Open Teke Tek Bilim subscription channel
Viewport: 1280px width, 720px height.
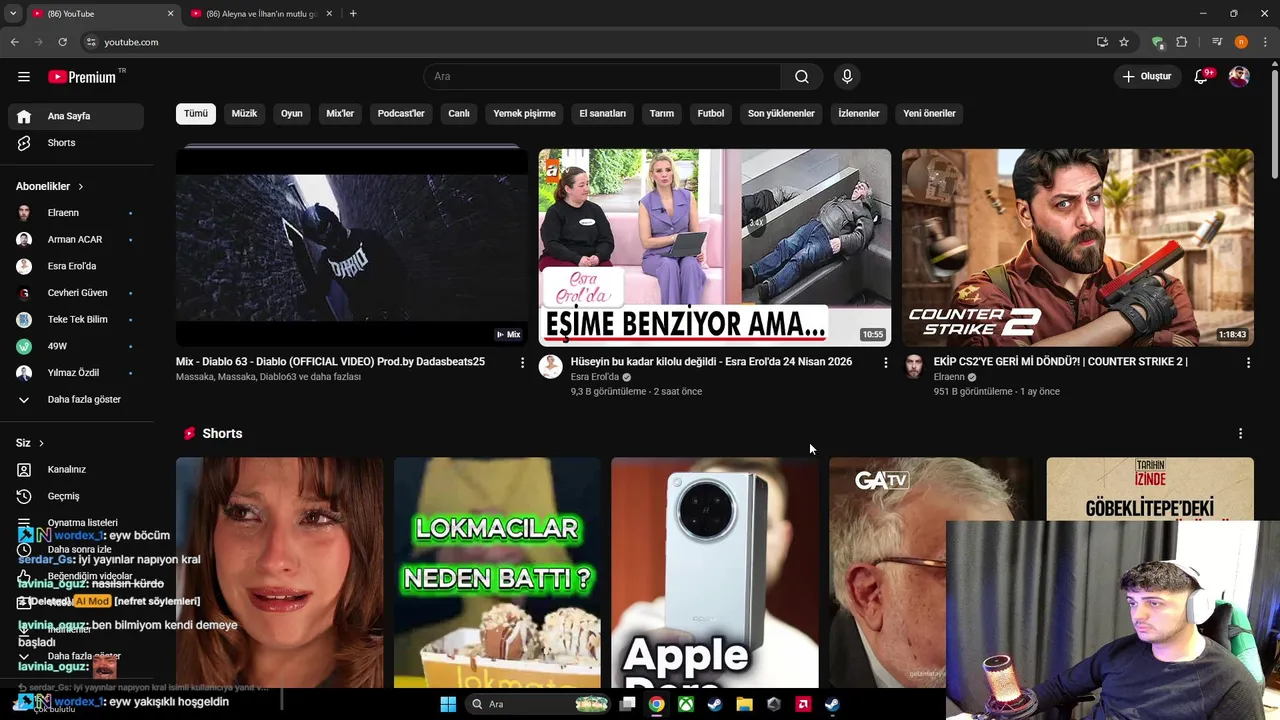(x=76, y=320)
